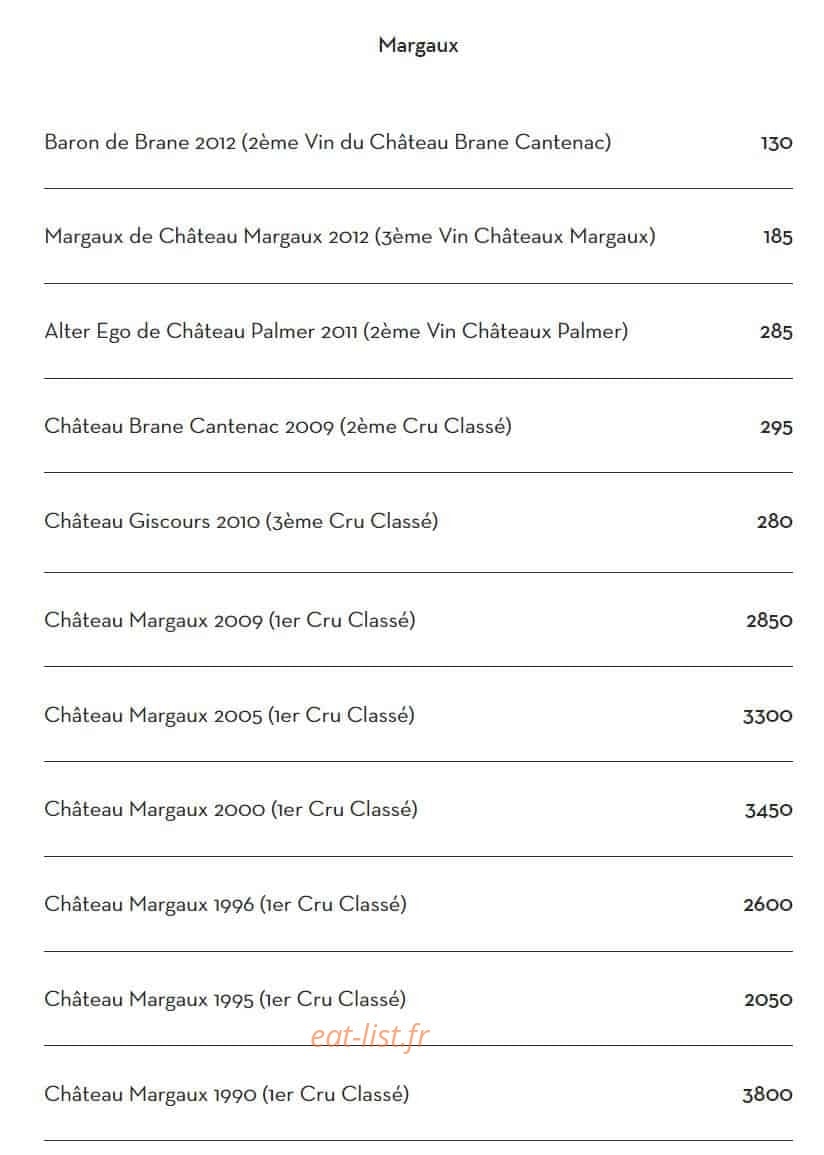
Task: Click the 2850 price
Action: coord(769,621)
